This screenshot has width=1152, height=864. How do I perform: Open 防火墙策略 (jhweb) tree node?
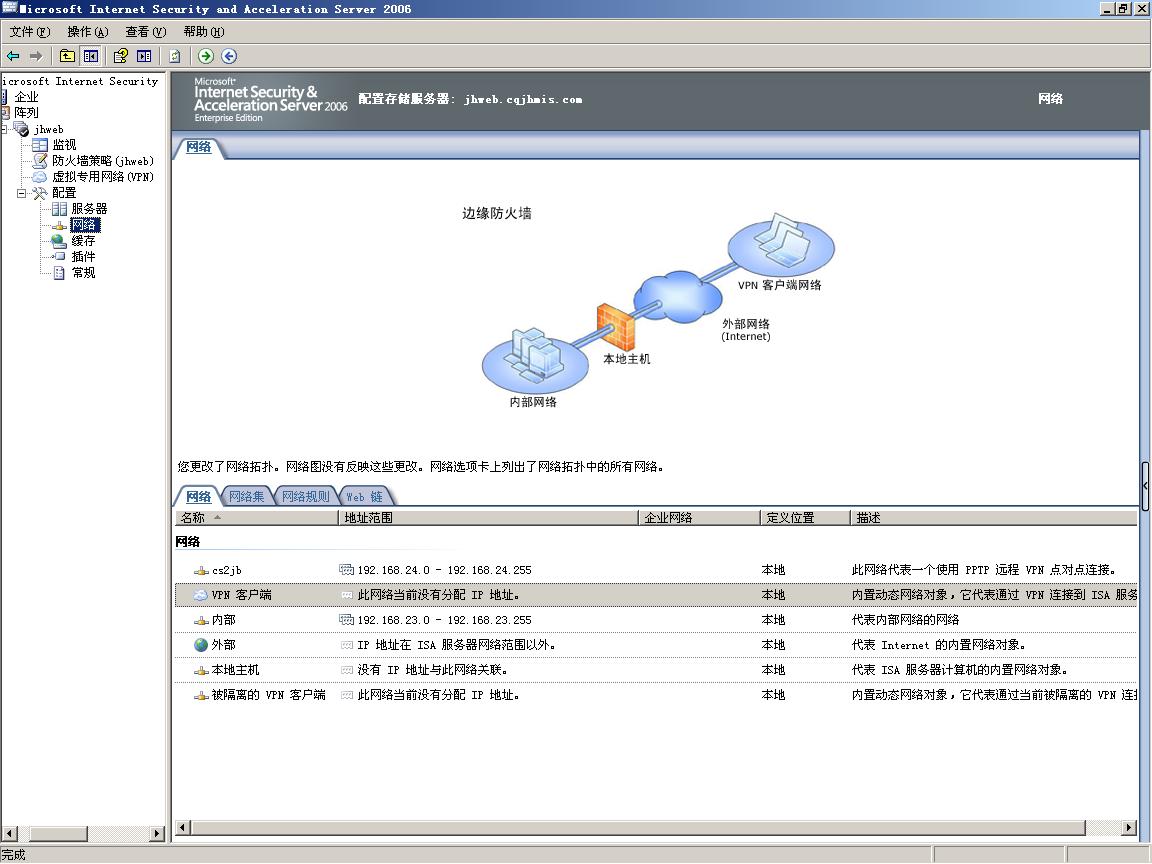103,161
